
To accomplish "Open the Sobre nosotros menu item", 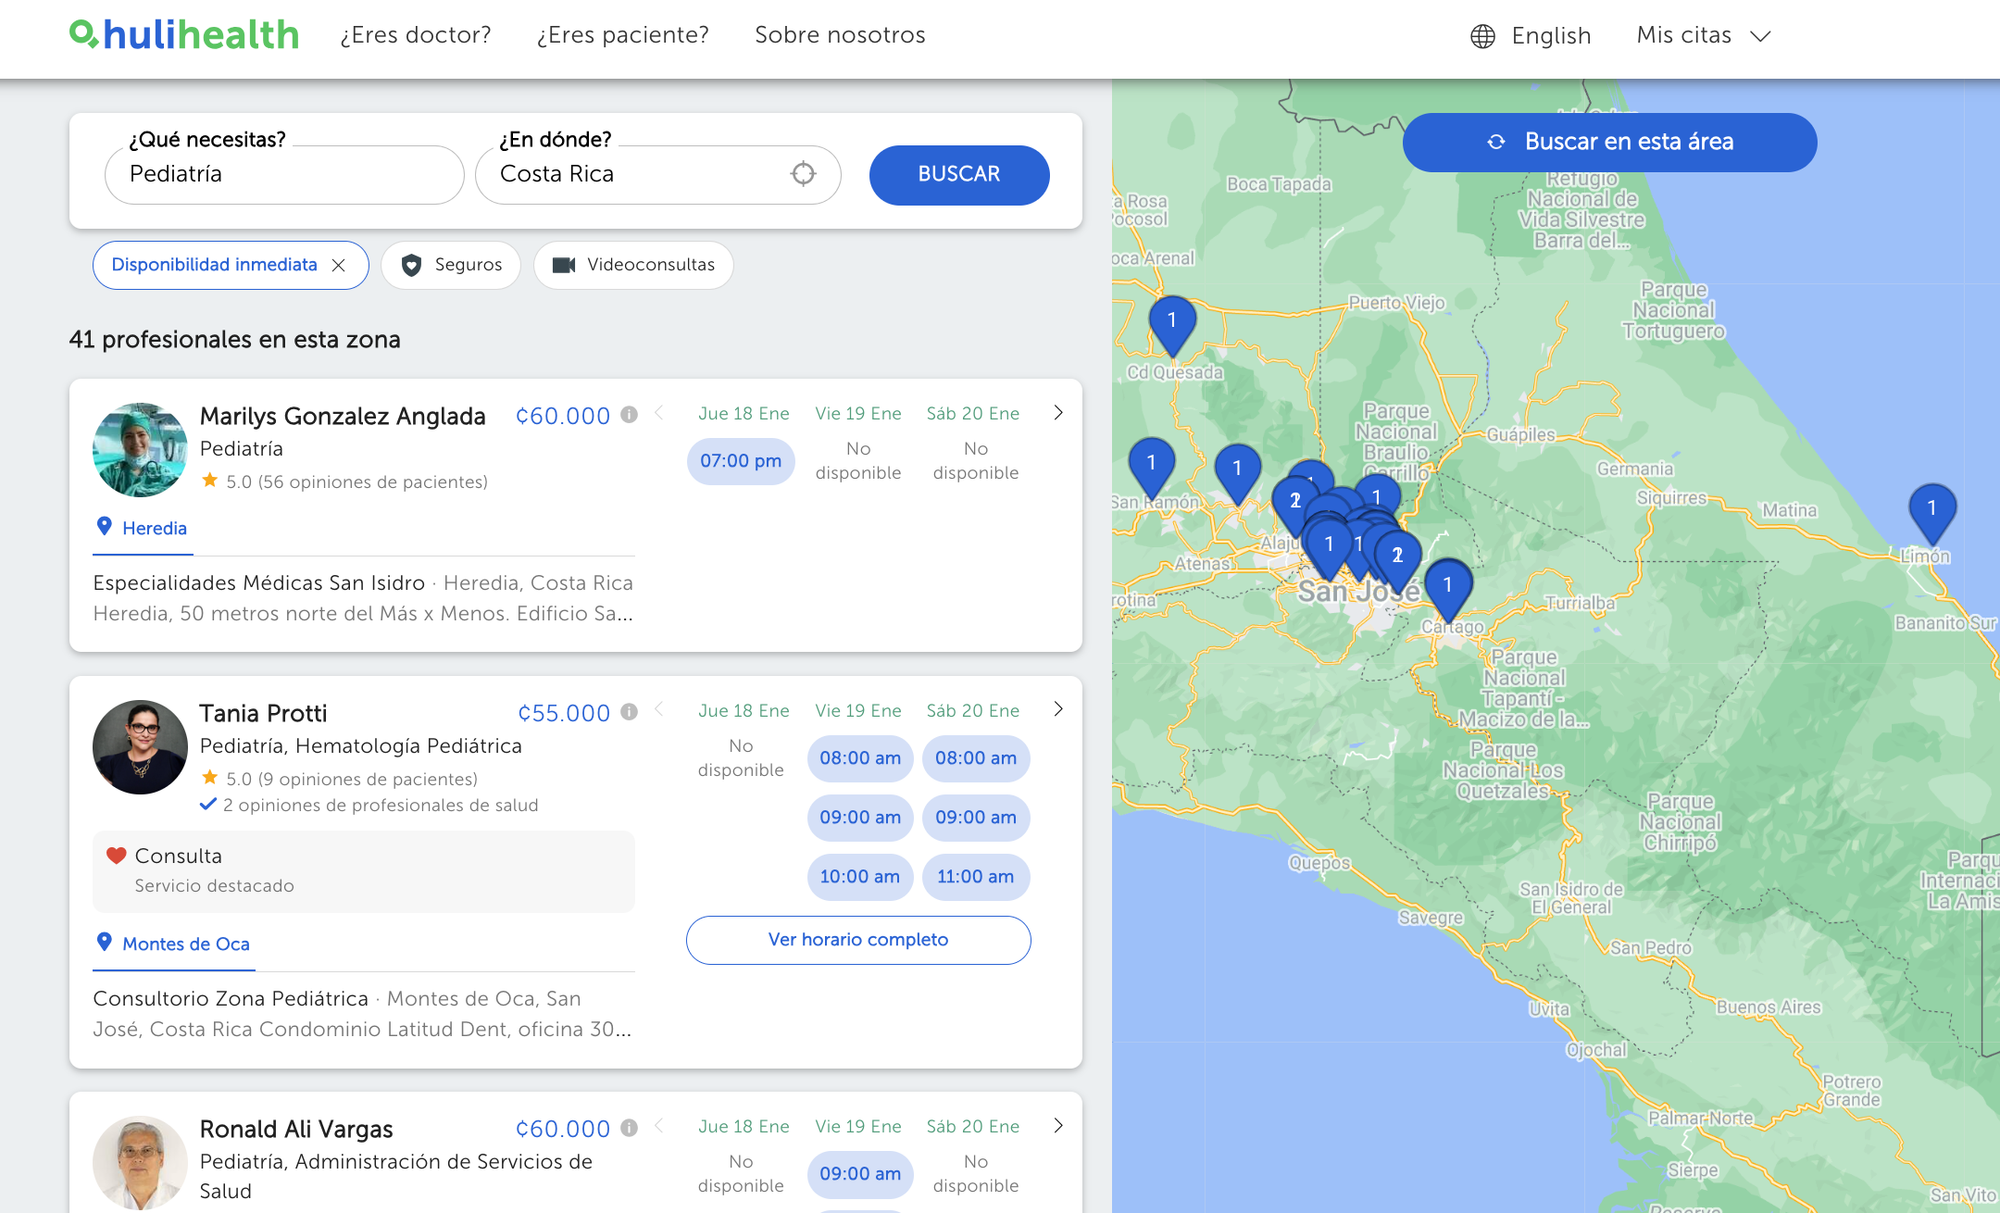I will pos(839,35).
